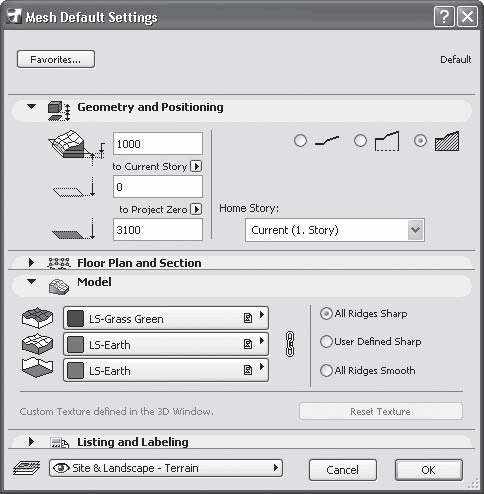Click the help question mark icon
The image size is (484, 494).
point(444,17)
